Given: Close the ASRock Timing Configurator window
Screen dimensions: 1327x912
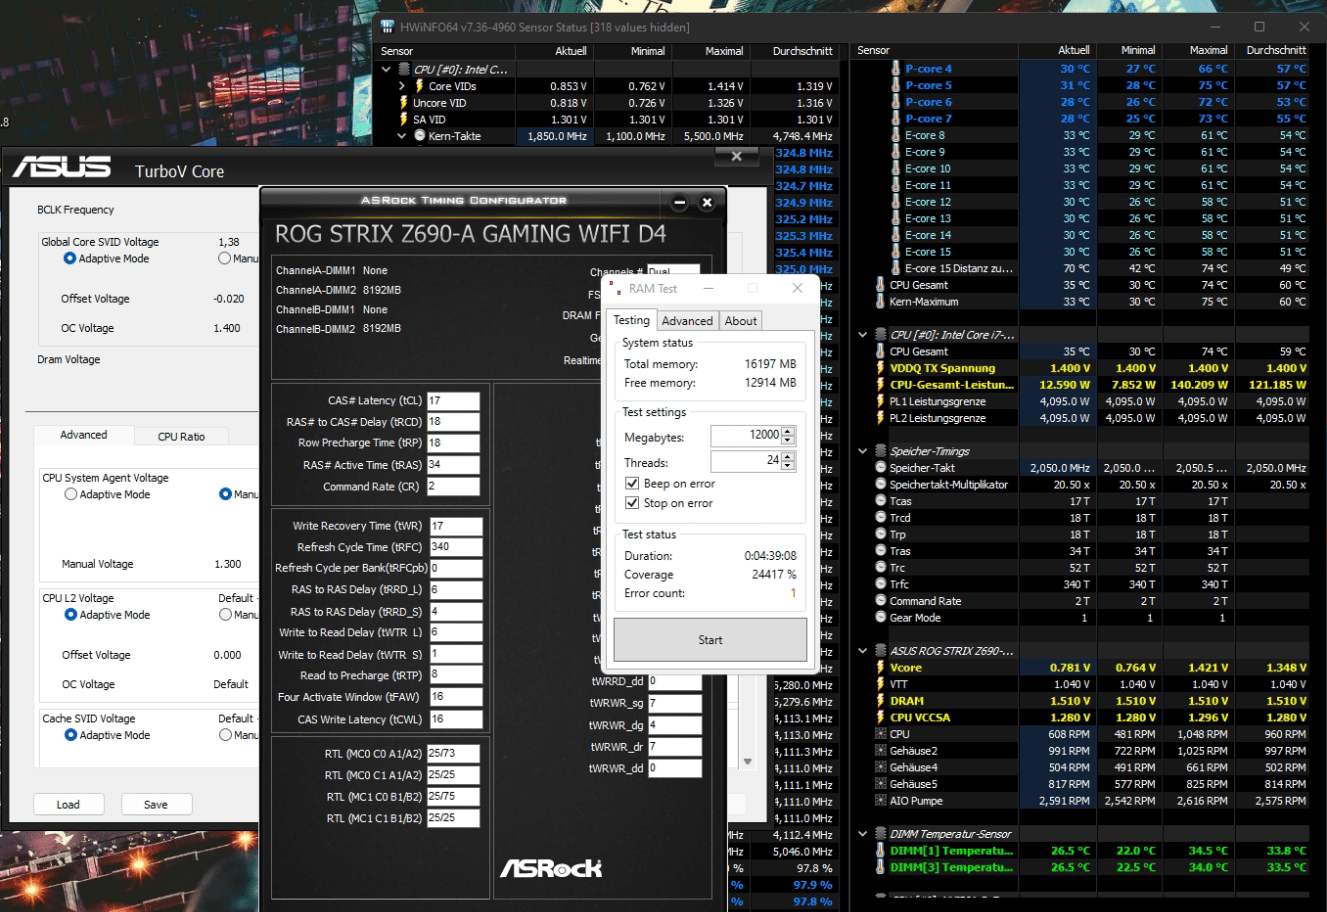Looking at the screenshot, I should pos(707,202).
